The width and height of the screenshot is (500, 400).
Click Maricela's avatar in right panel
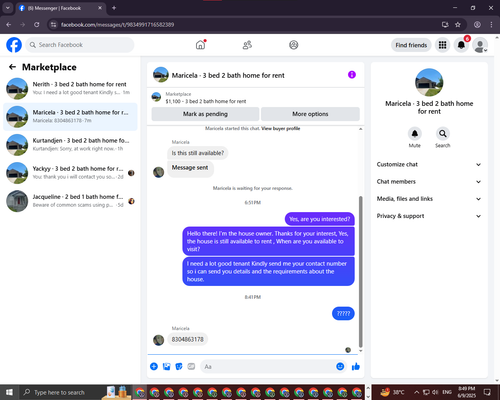pyautogui.click(x=429, y=82)
